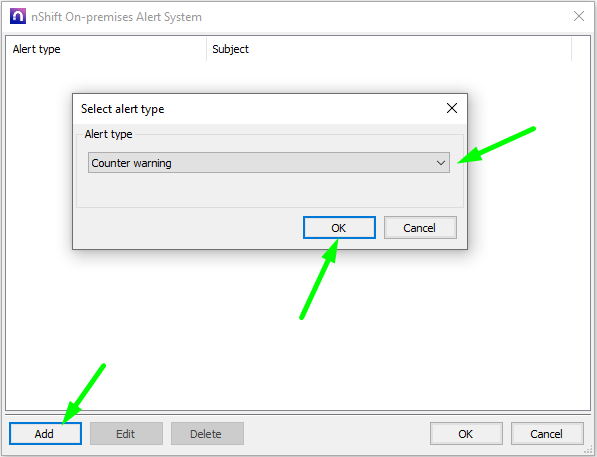The image size is (597, 457).
Task: Close the Select alert type dialog
Action: click(x=452, y=108)
